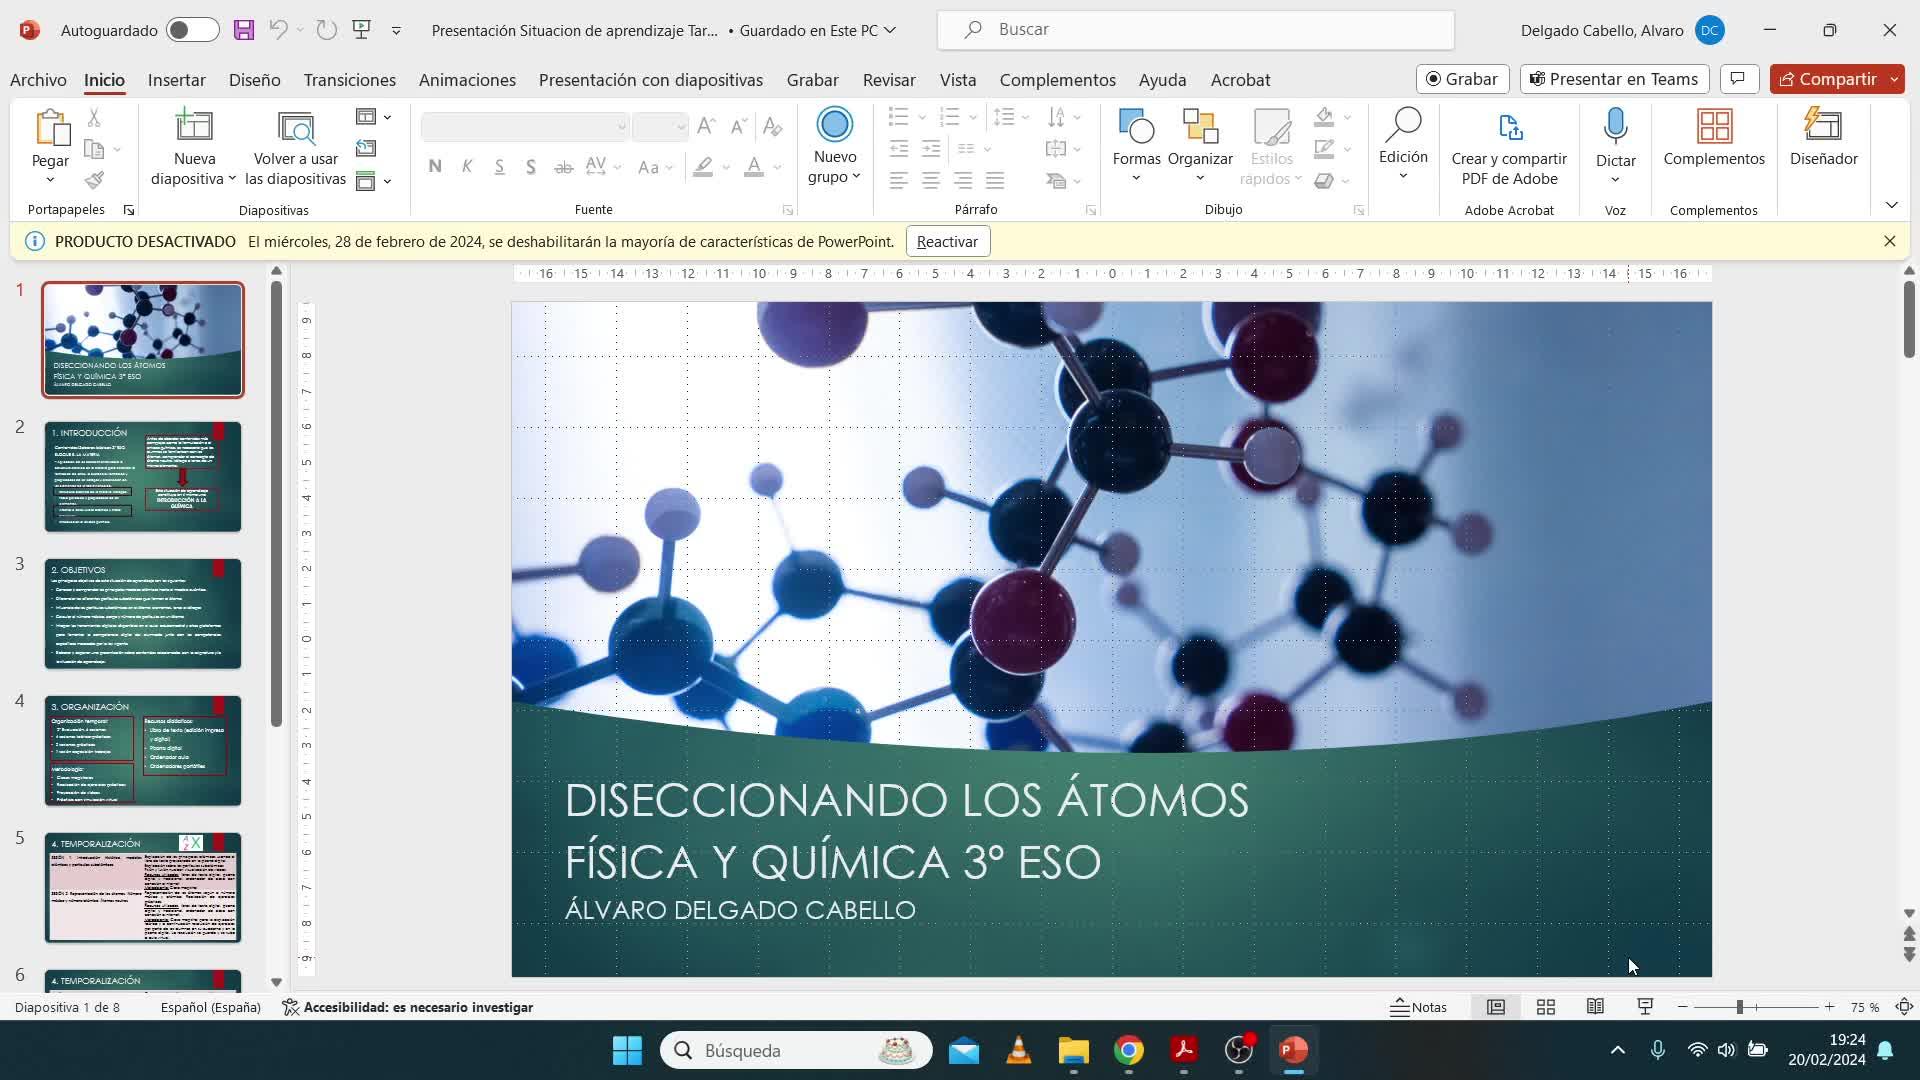Expand the Edición dropdown
Viewport: 1920px width, 1080px height.
point(1403,177)
